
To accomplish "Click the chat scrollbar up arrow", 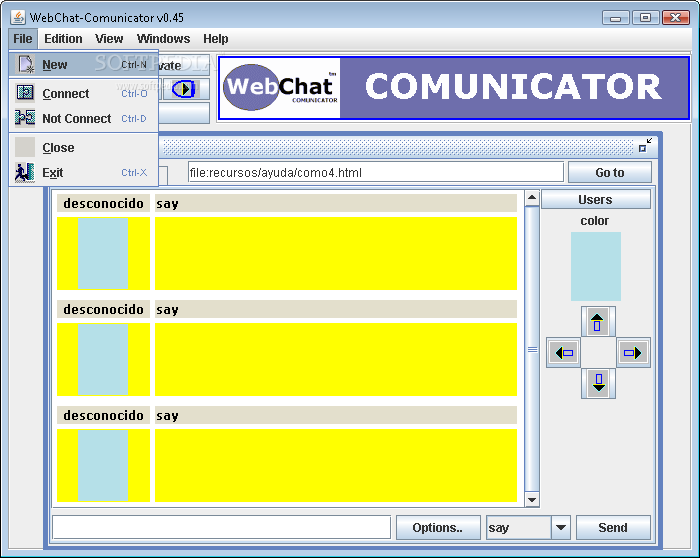I will 532,197.
